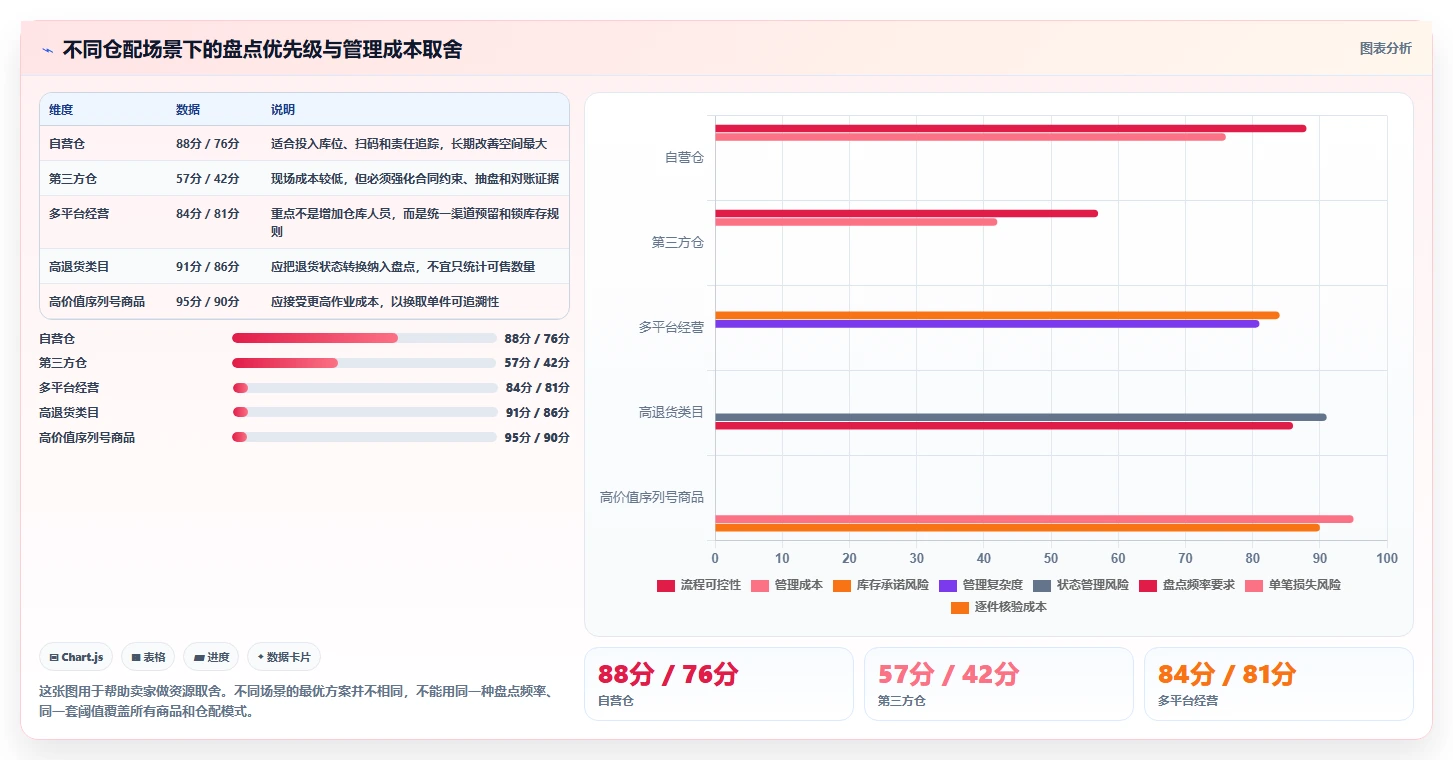Toggle the 盘点频率要求 legend entry
This screenshot has height=760, width=1453.
pyautogui.click(x=1187, y=585)
